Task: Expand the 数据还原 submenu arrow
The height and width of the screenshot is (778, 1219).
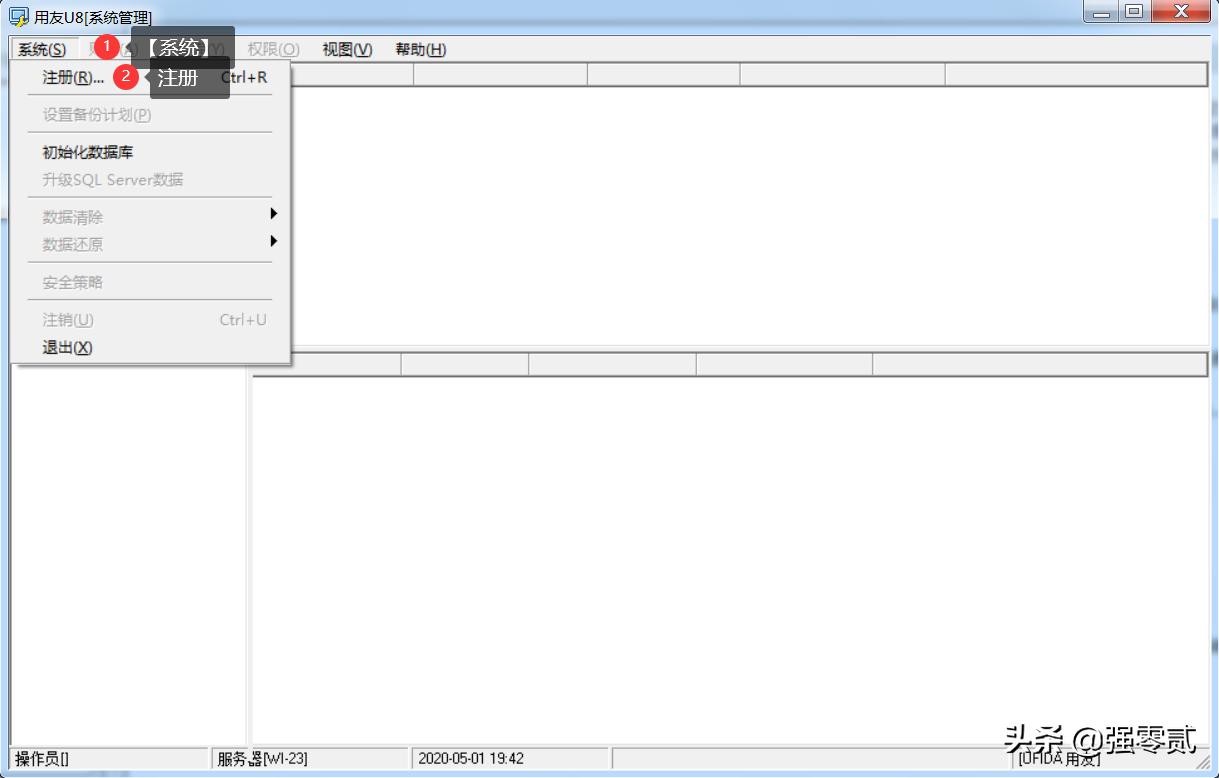Action: [x=275, y=243]
